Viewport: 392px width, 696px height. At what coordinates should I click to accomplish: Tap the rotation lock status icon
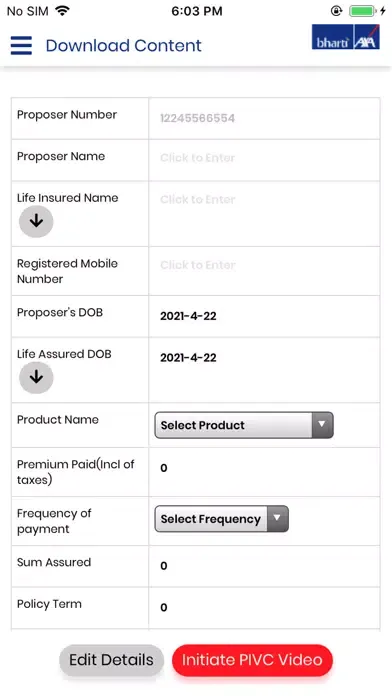337,11
